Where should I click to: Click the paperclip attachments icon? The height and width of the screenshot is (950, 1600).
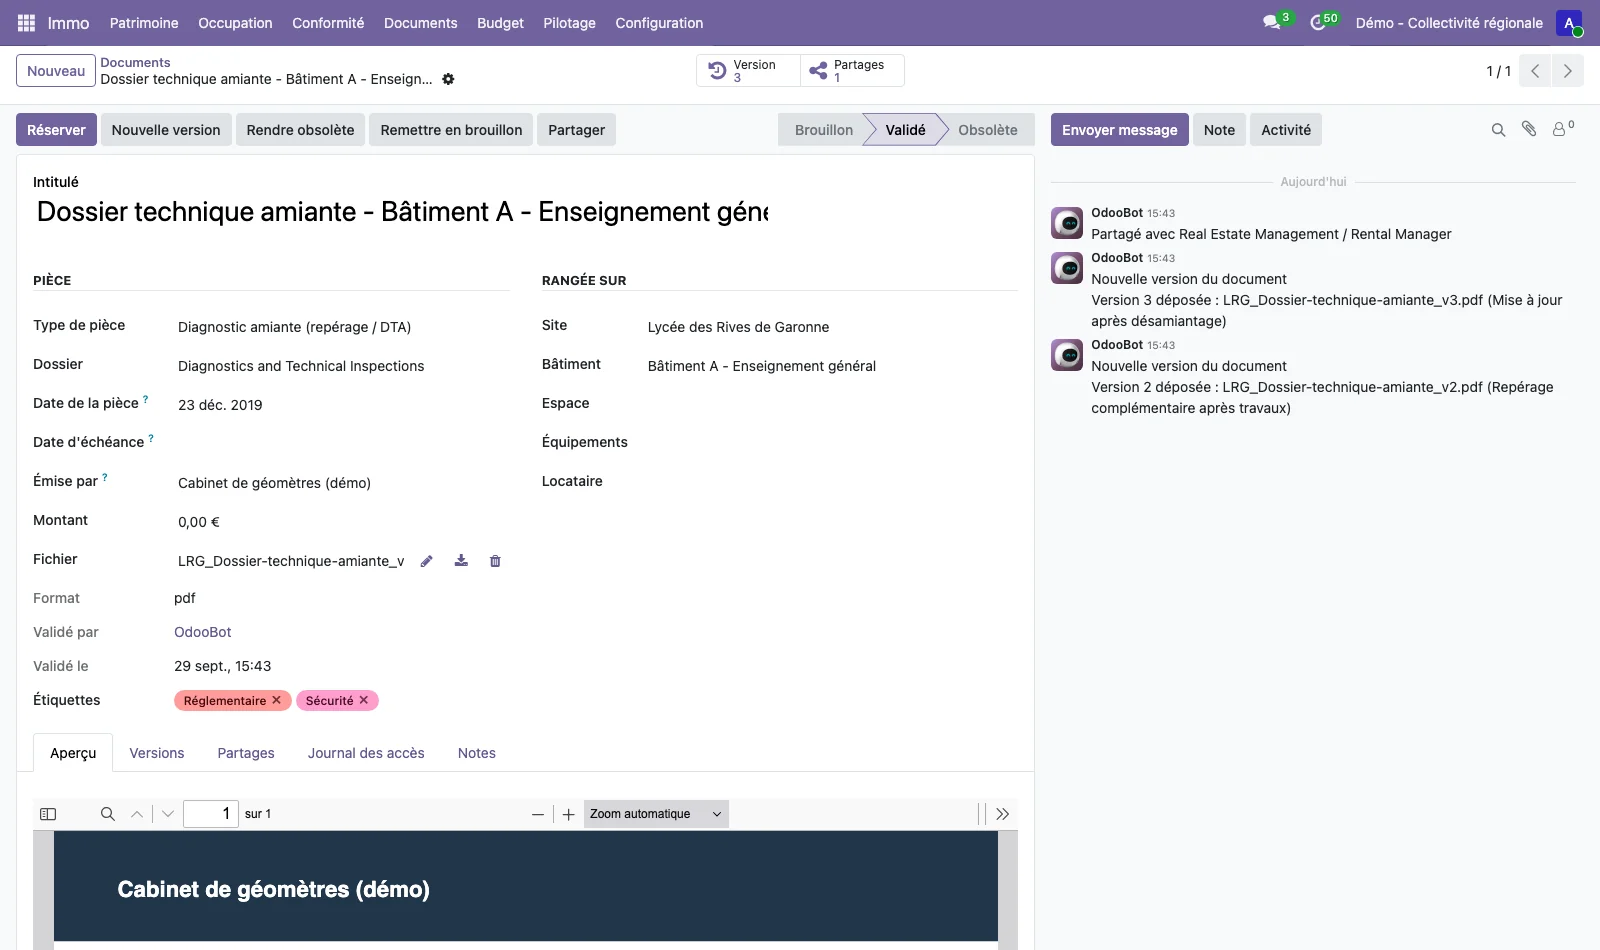click(1529, 129)
